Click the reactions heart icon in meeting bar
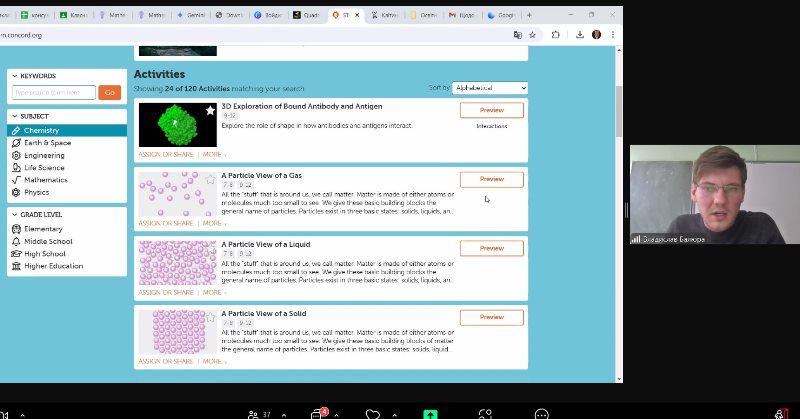 [x=373, y=414]
